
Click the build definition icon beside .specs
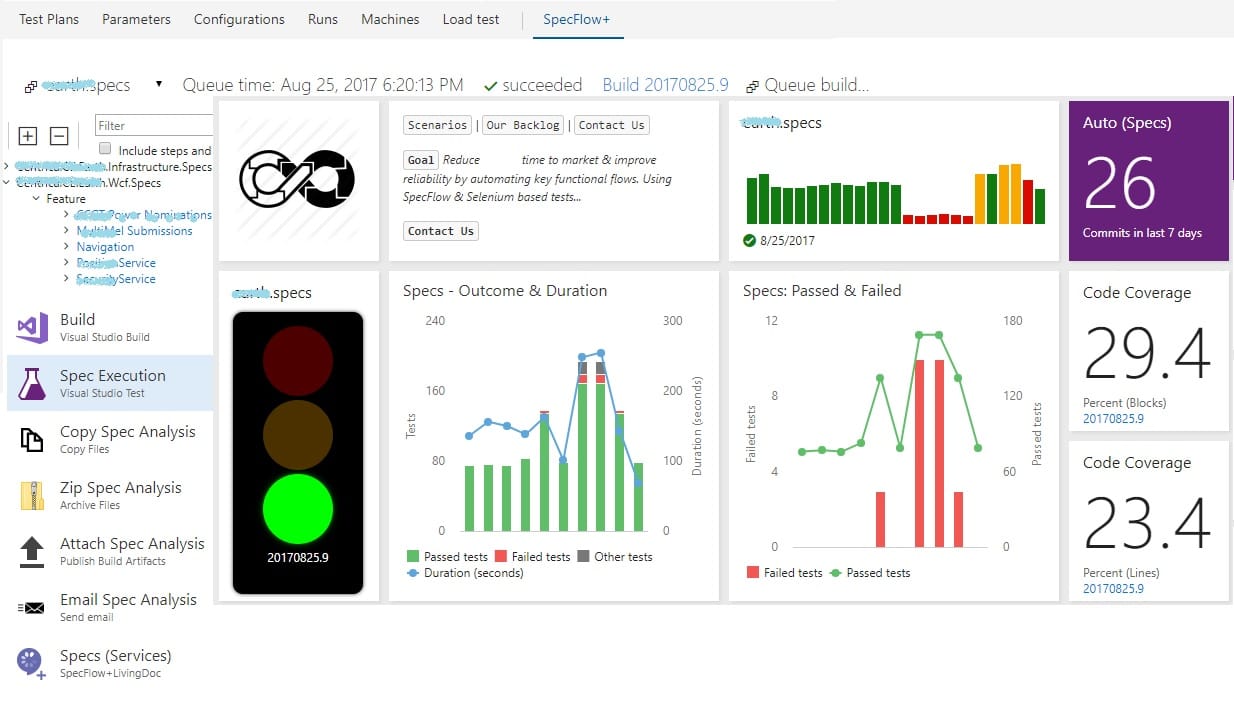click(31, 87)
